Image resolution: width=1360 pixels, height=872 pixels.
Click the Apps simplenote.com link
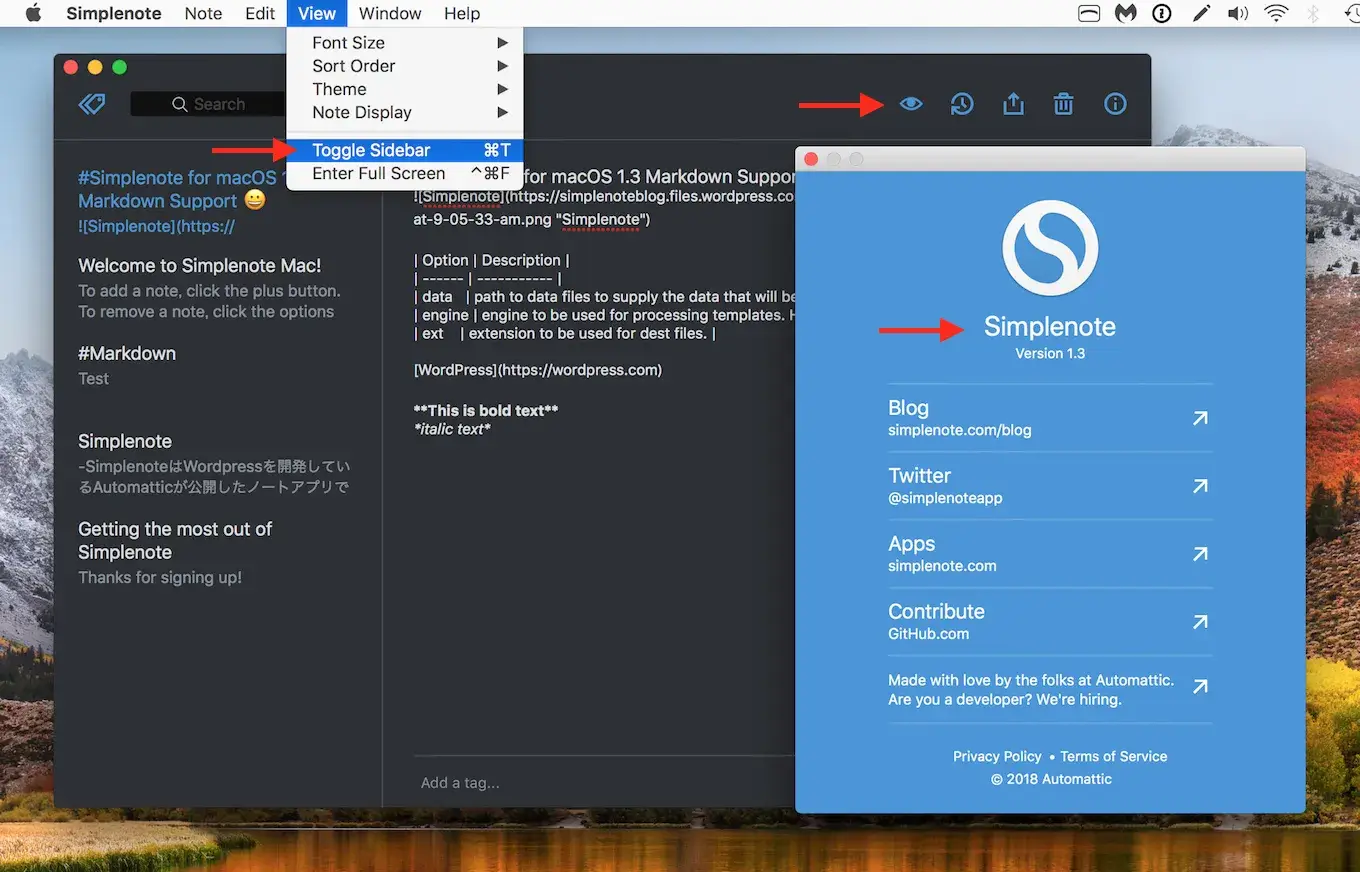click(942, 565)
